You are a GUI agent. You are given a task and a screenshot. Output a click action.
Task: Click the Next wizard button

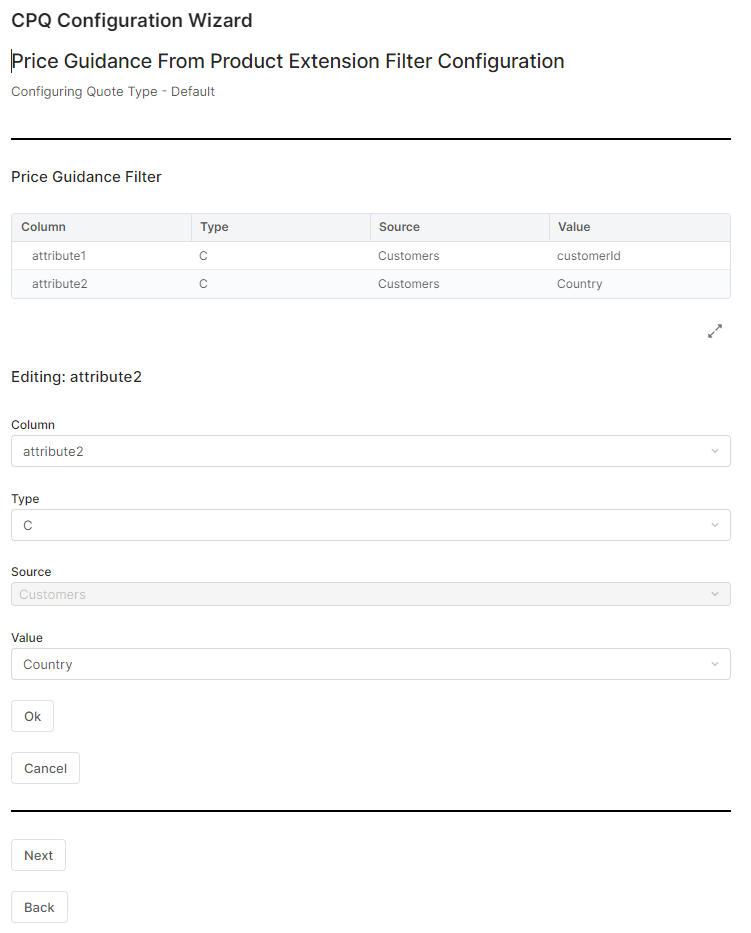pyautogui.click(x=38, y=855)
